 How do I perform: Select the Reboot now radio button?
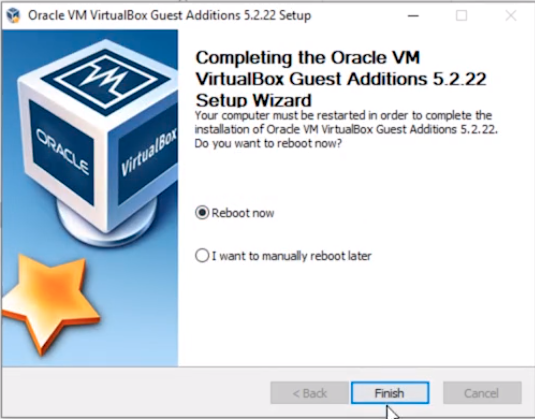(202, 213)
